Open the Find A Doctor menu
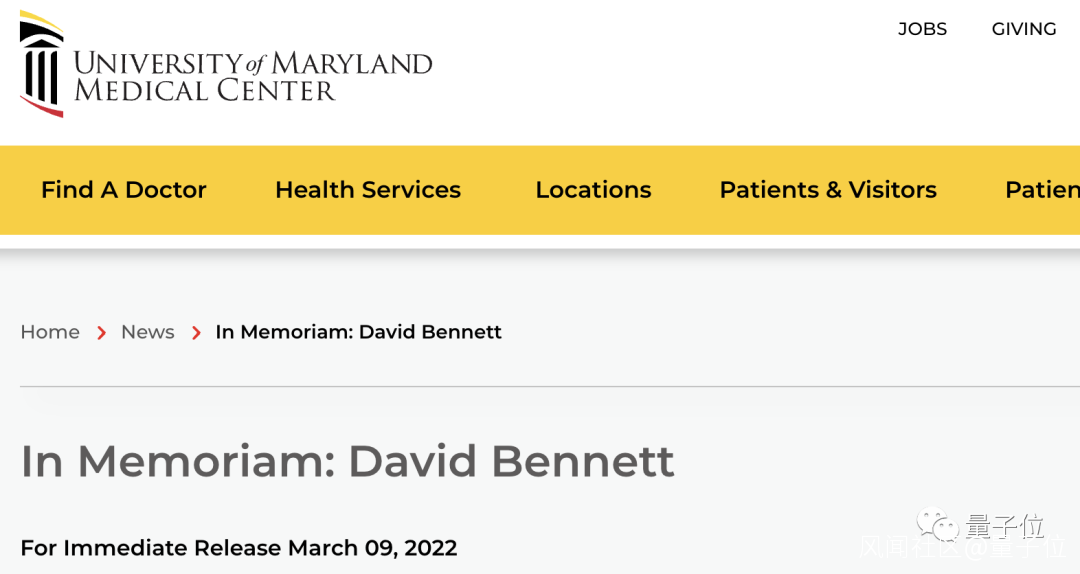This screenshot has width=1080, height=574. [x=123, y=190]
